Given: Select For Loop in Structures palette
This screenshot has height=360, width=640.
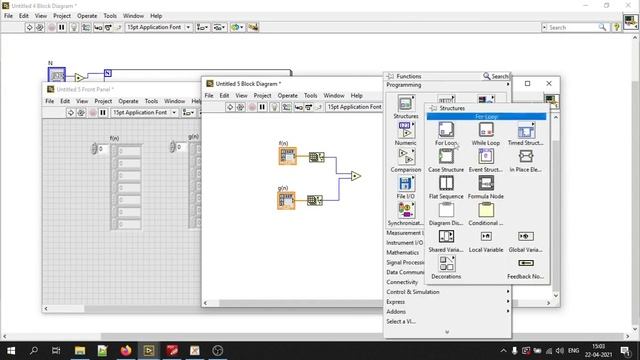Looking at the screenshot, I should coord(446,130).
